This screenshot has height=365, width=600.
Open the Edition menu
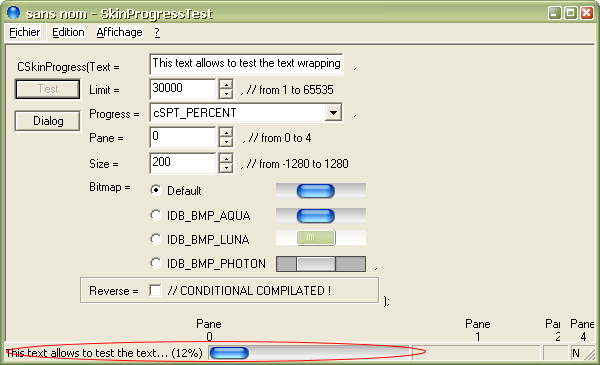click(68, 33)
